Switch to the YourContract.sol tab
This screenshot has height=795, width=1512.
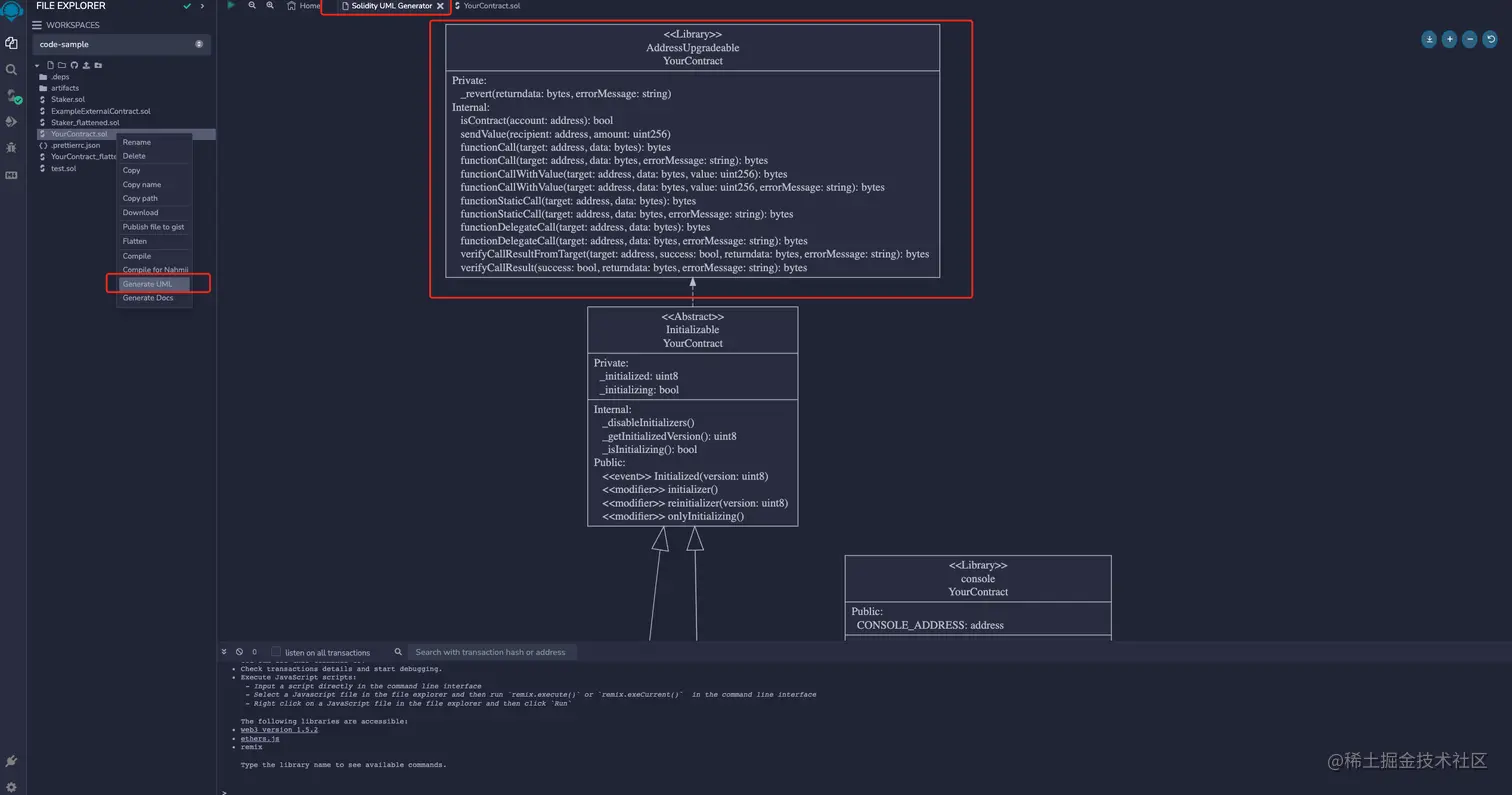click(x=488, y=6)
